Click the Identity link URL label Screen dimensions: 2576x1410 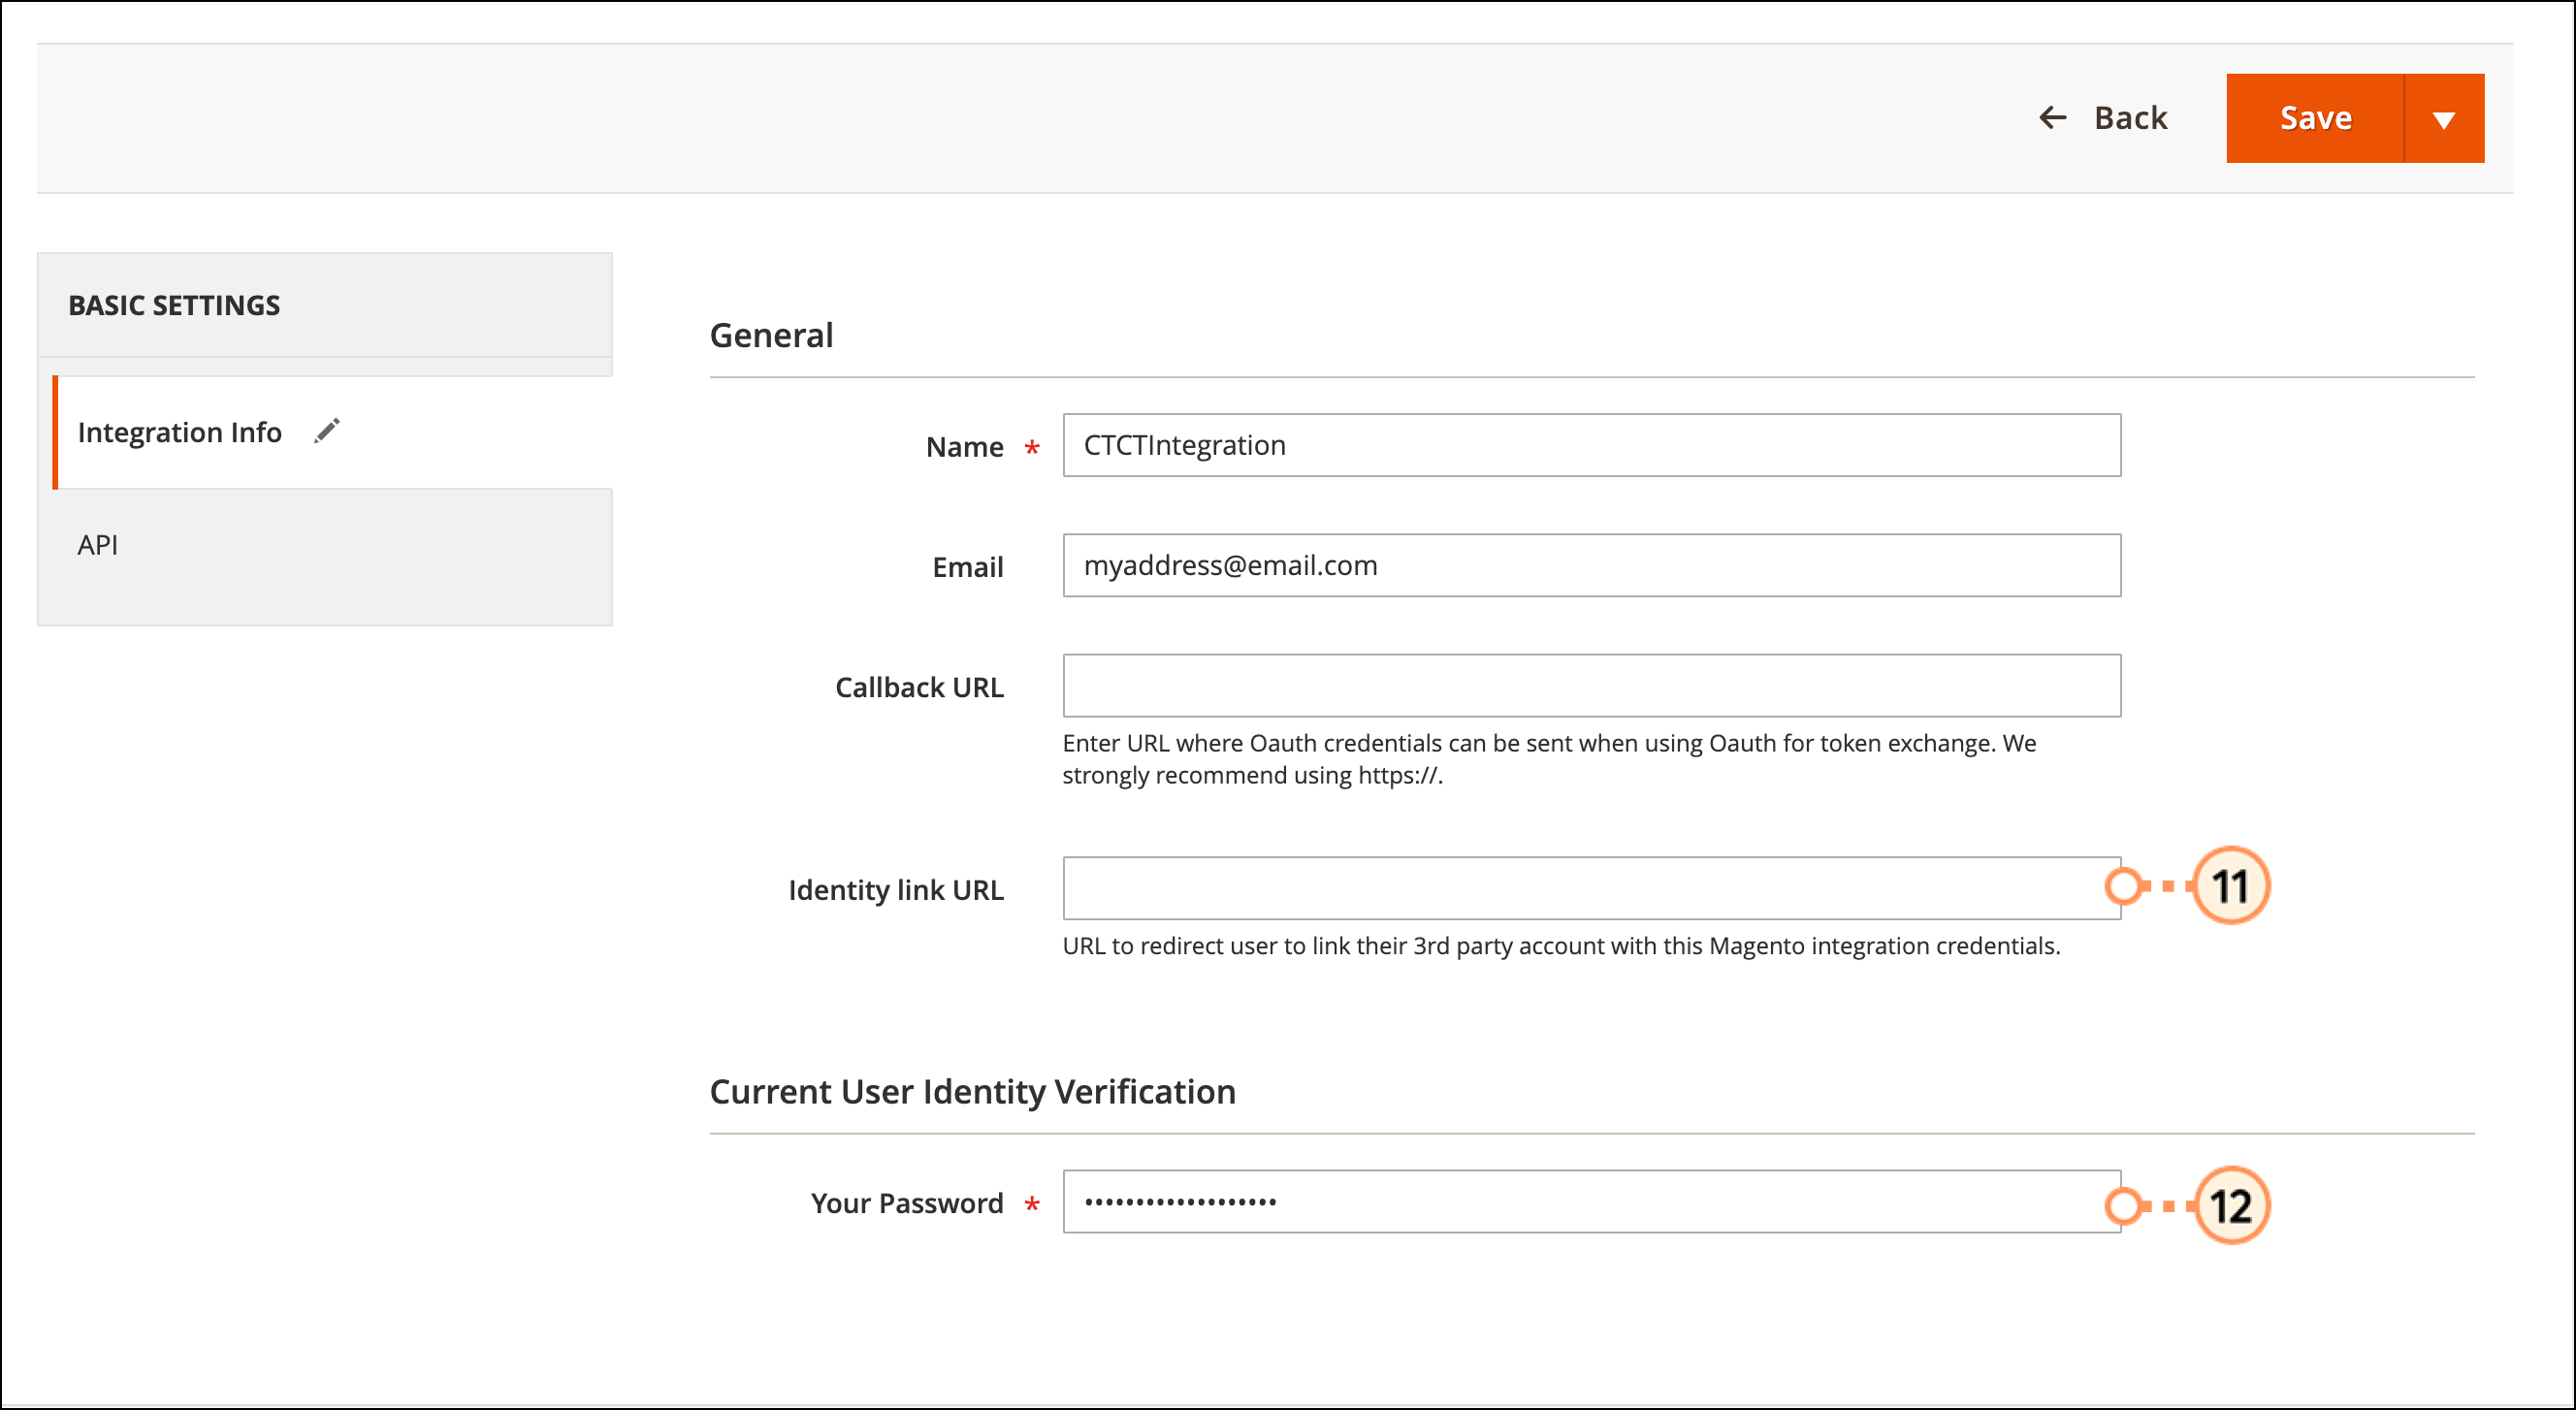[896, 890]
